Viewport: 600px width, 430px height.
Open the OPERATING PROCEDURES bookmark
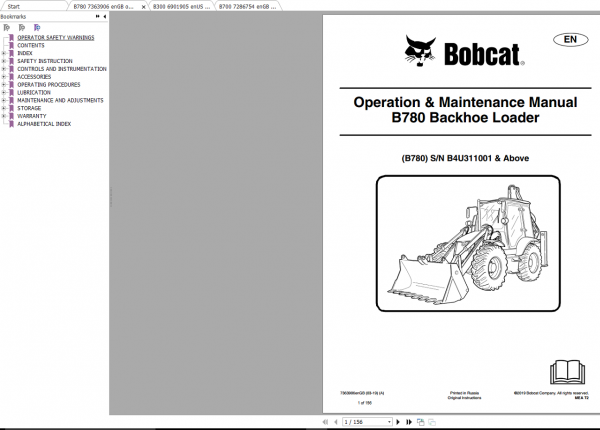tap(49, 85)
